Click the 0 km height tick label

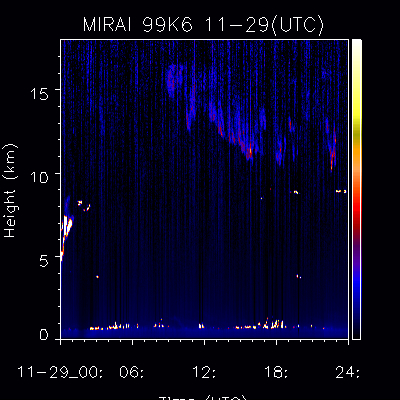coord(44,335)
